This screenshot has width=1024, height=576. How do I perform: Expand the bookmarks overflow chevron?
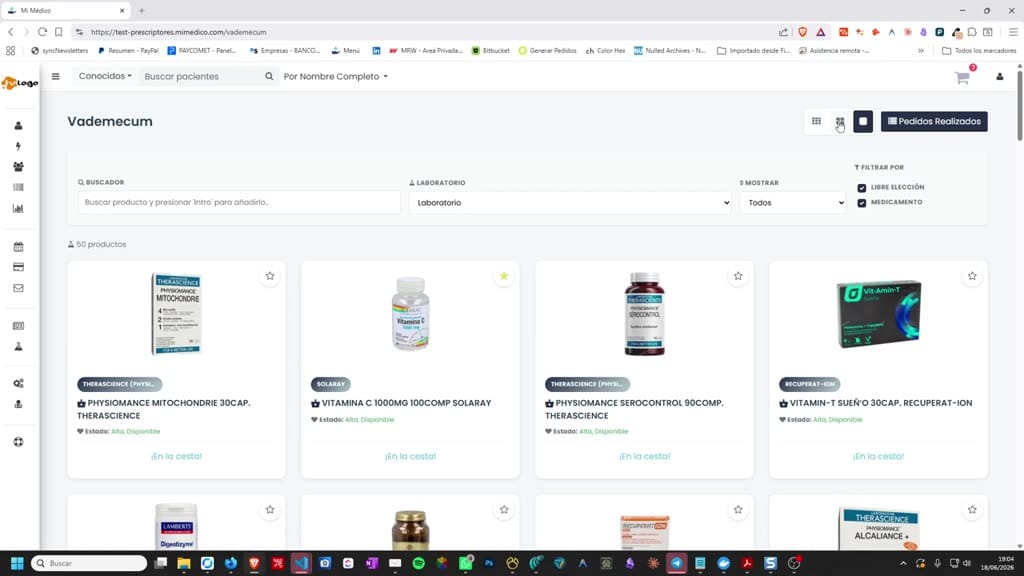(921, 50)
